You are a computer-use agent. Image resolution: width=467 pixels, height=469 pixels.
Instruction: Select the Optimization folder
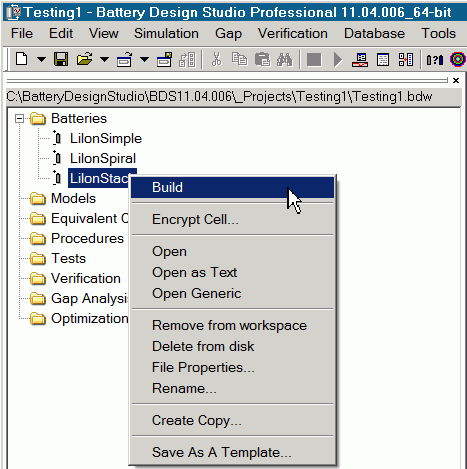pos(89,319)
